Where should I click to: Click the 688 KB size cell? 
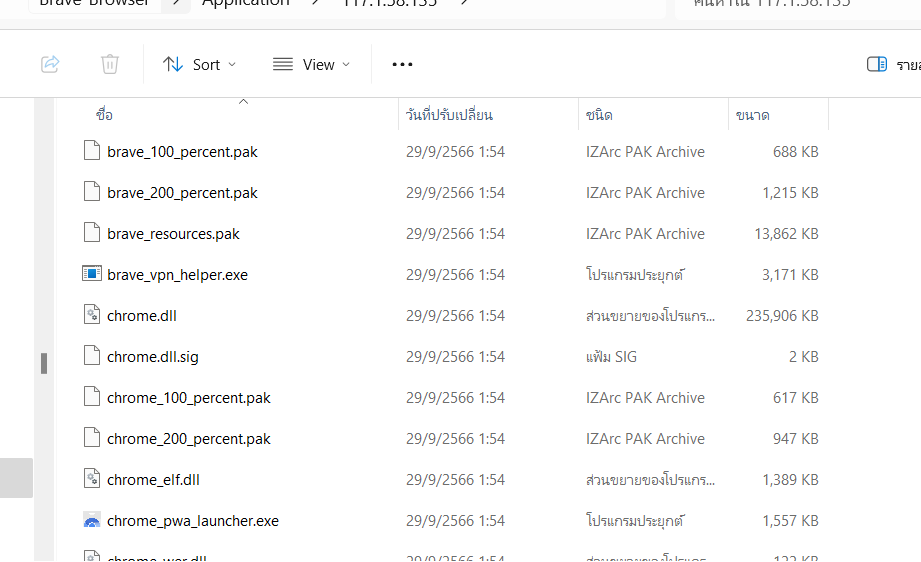(795, 152)
